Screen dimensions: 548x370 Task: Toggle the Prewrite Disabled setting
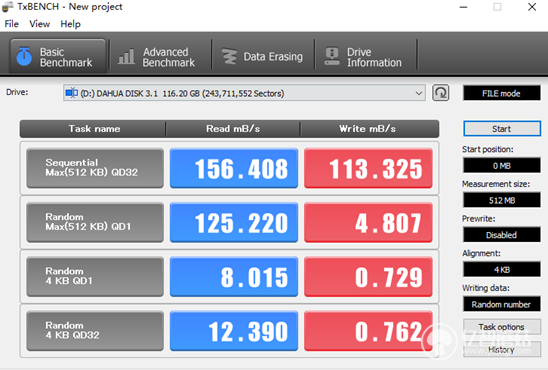pyautogui.click(x=502, y=235)
